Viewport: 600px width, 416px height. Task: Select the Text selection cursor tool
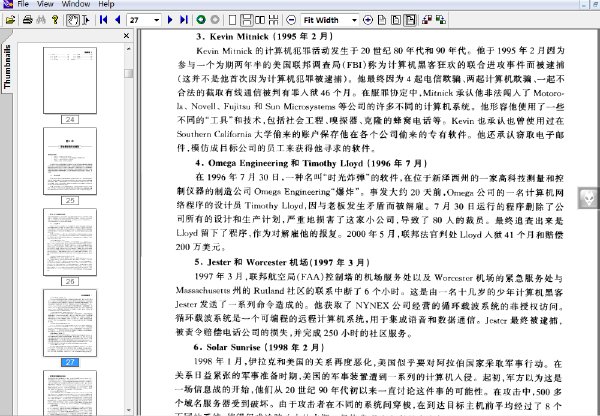tap(86, 20)
